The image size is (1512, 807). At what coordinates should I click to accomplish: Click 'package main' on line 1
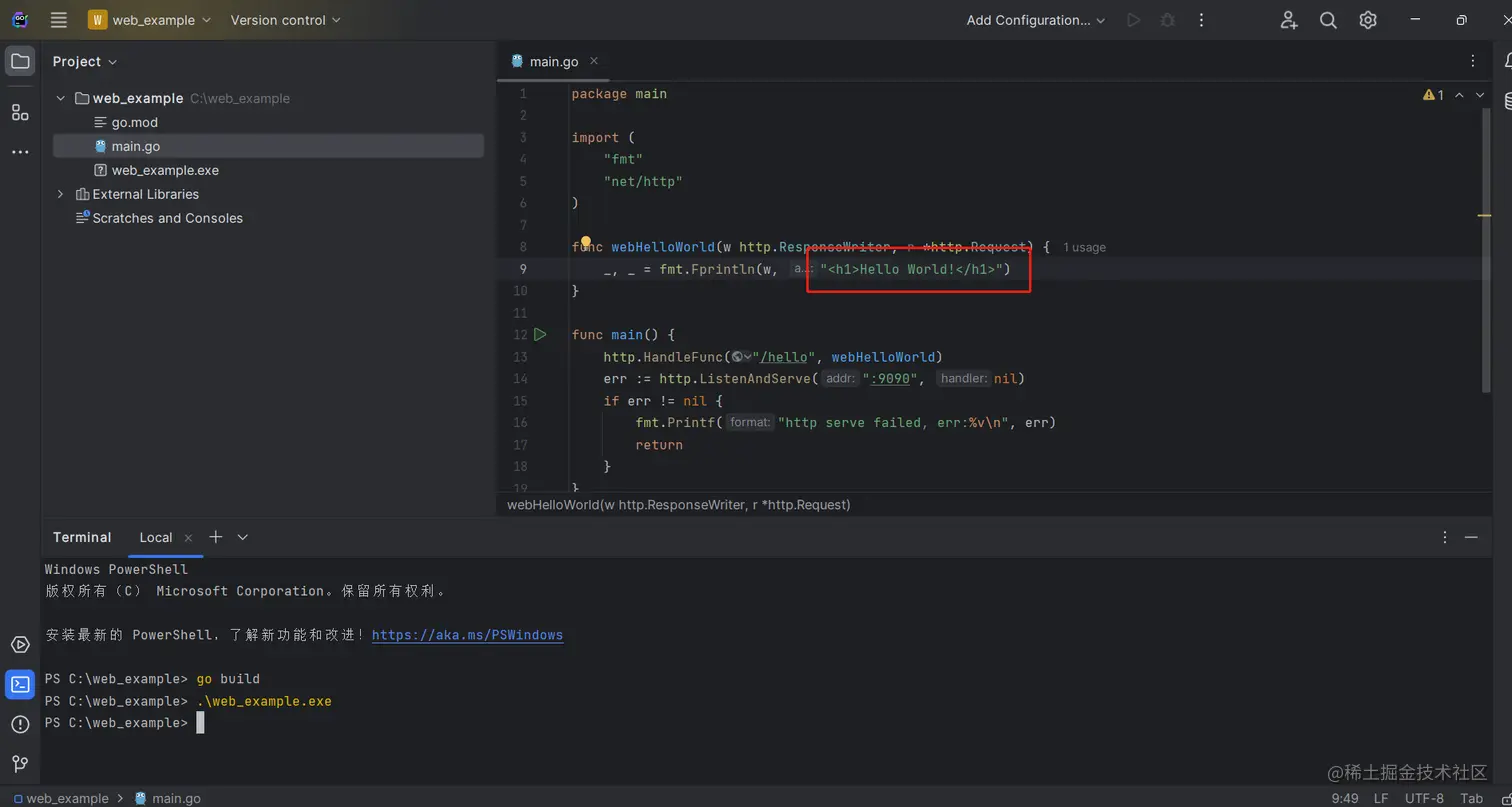click(x=619, y=94)
